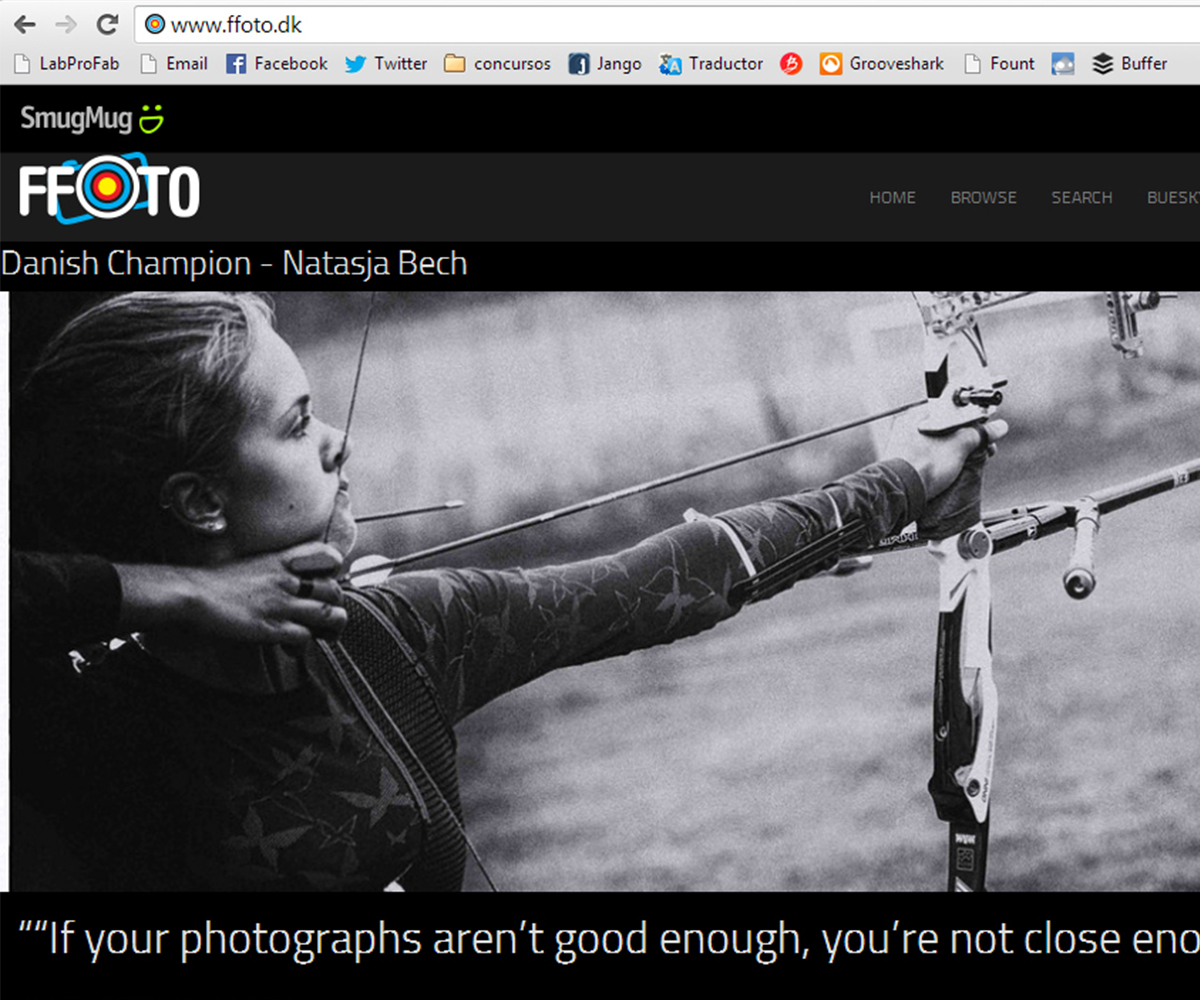Open the Traductor bookmark

pyautogui.click(x=711, y=64)
